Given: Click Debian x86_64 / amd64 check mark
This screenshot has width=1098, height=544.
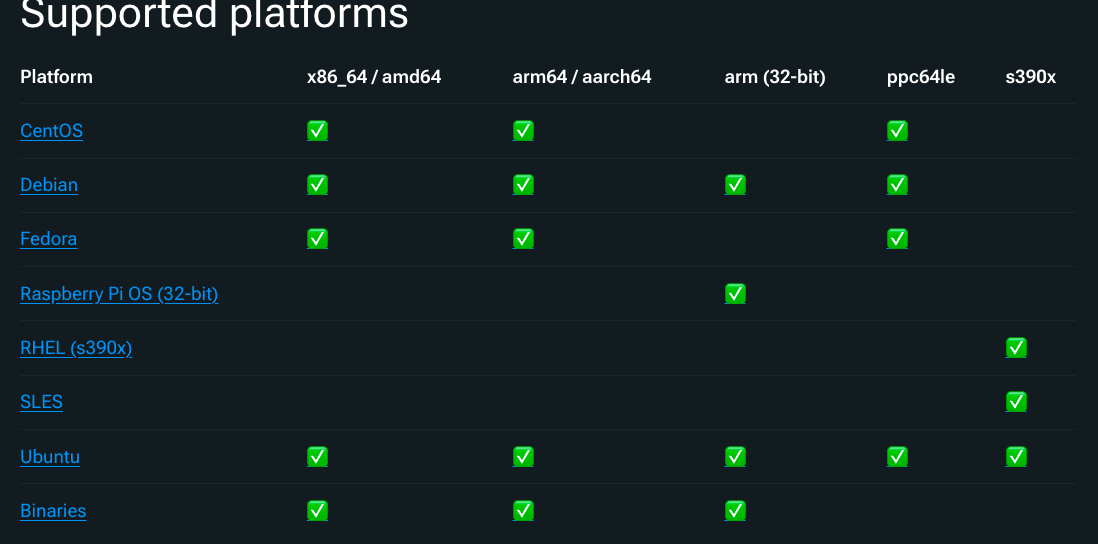Looking at the screenshot, I should (x=317, y=185).
